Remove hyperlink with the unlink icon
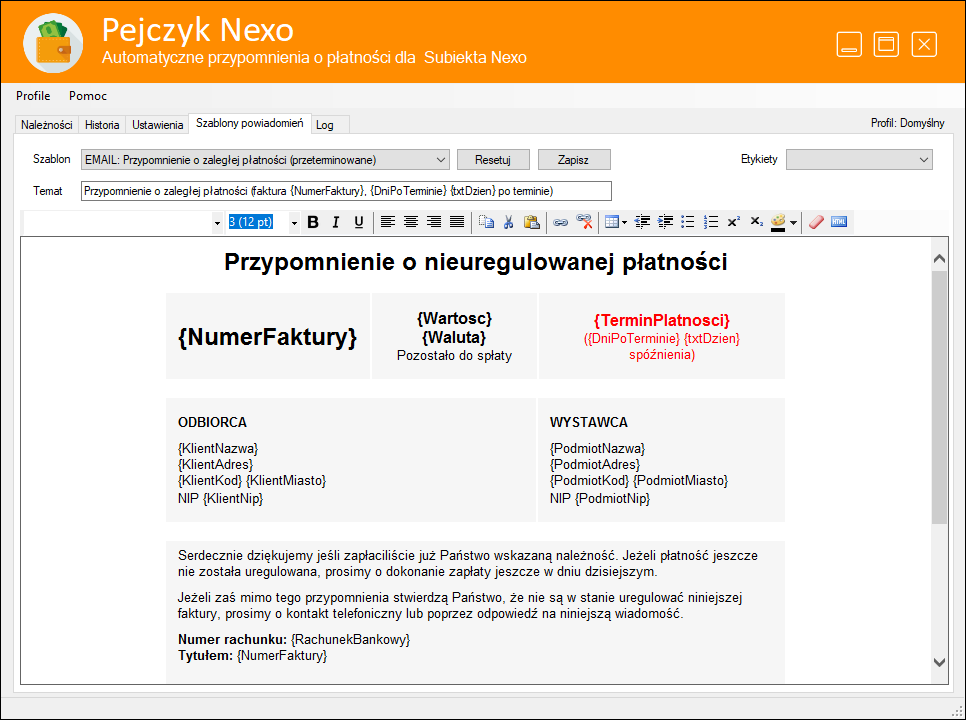This screenshot has height=720, width=966. pyautogui.click(x=584, y=222)
